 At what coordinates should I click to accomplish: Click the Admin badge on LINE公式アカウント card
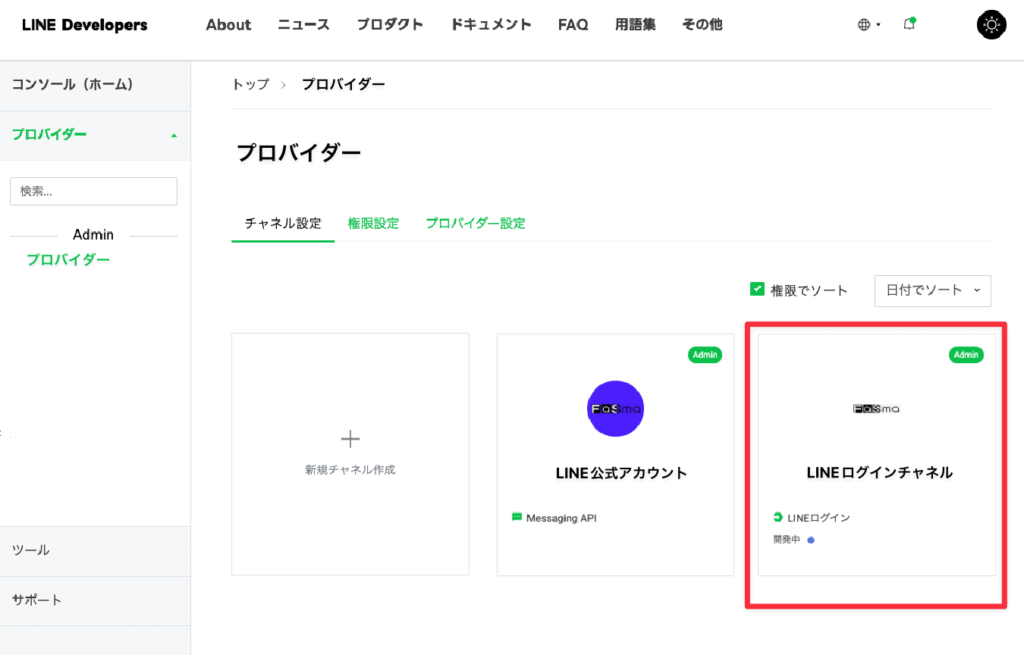point(704,355)
